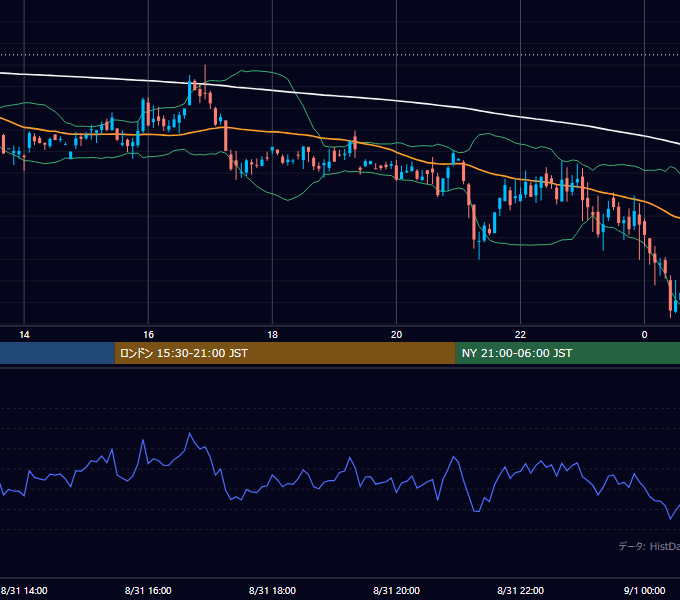Click the hour label 20 on price chart
The width and height of the screenshot is (680, 600).
[x=396, y=335]
